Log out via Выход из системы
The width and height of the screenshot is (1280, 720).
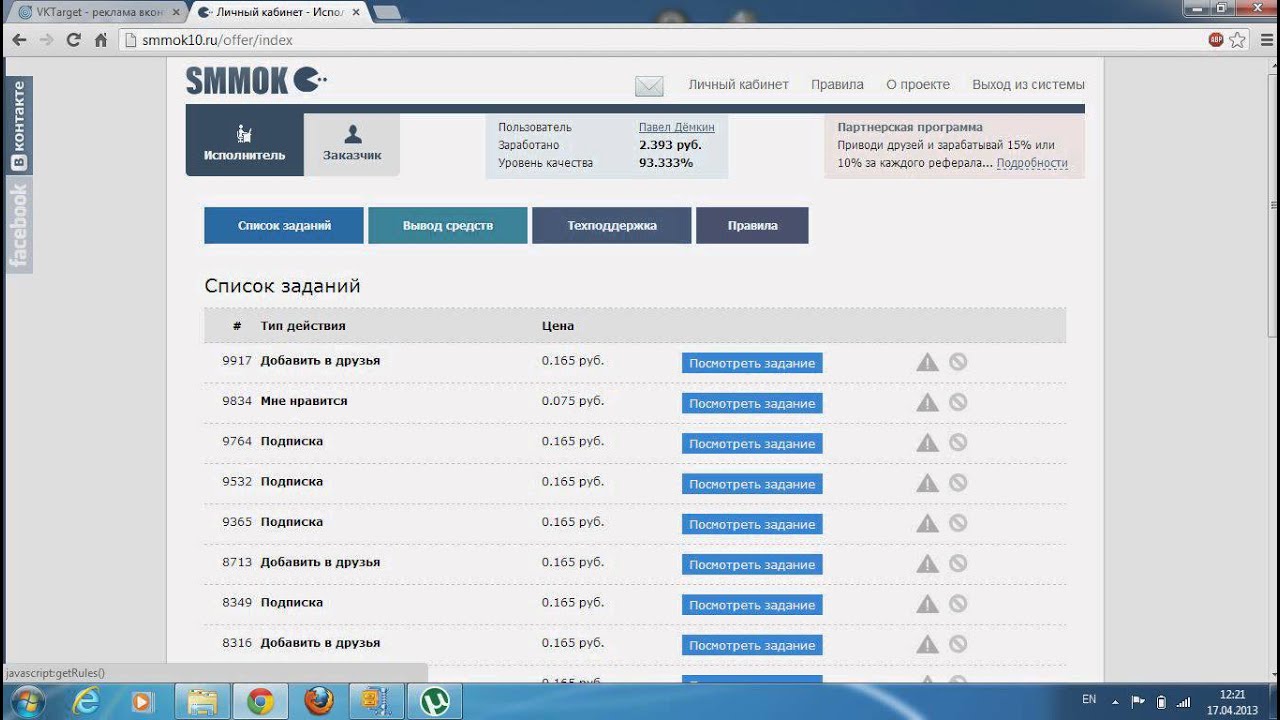coord(1028,85)
